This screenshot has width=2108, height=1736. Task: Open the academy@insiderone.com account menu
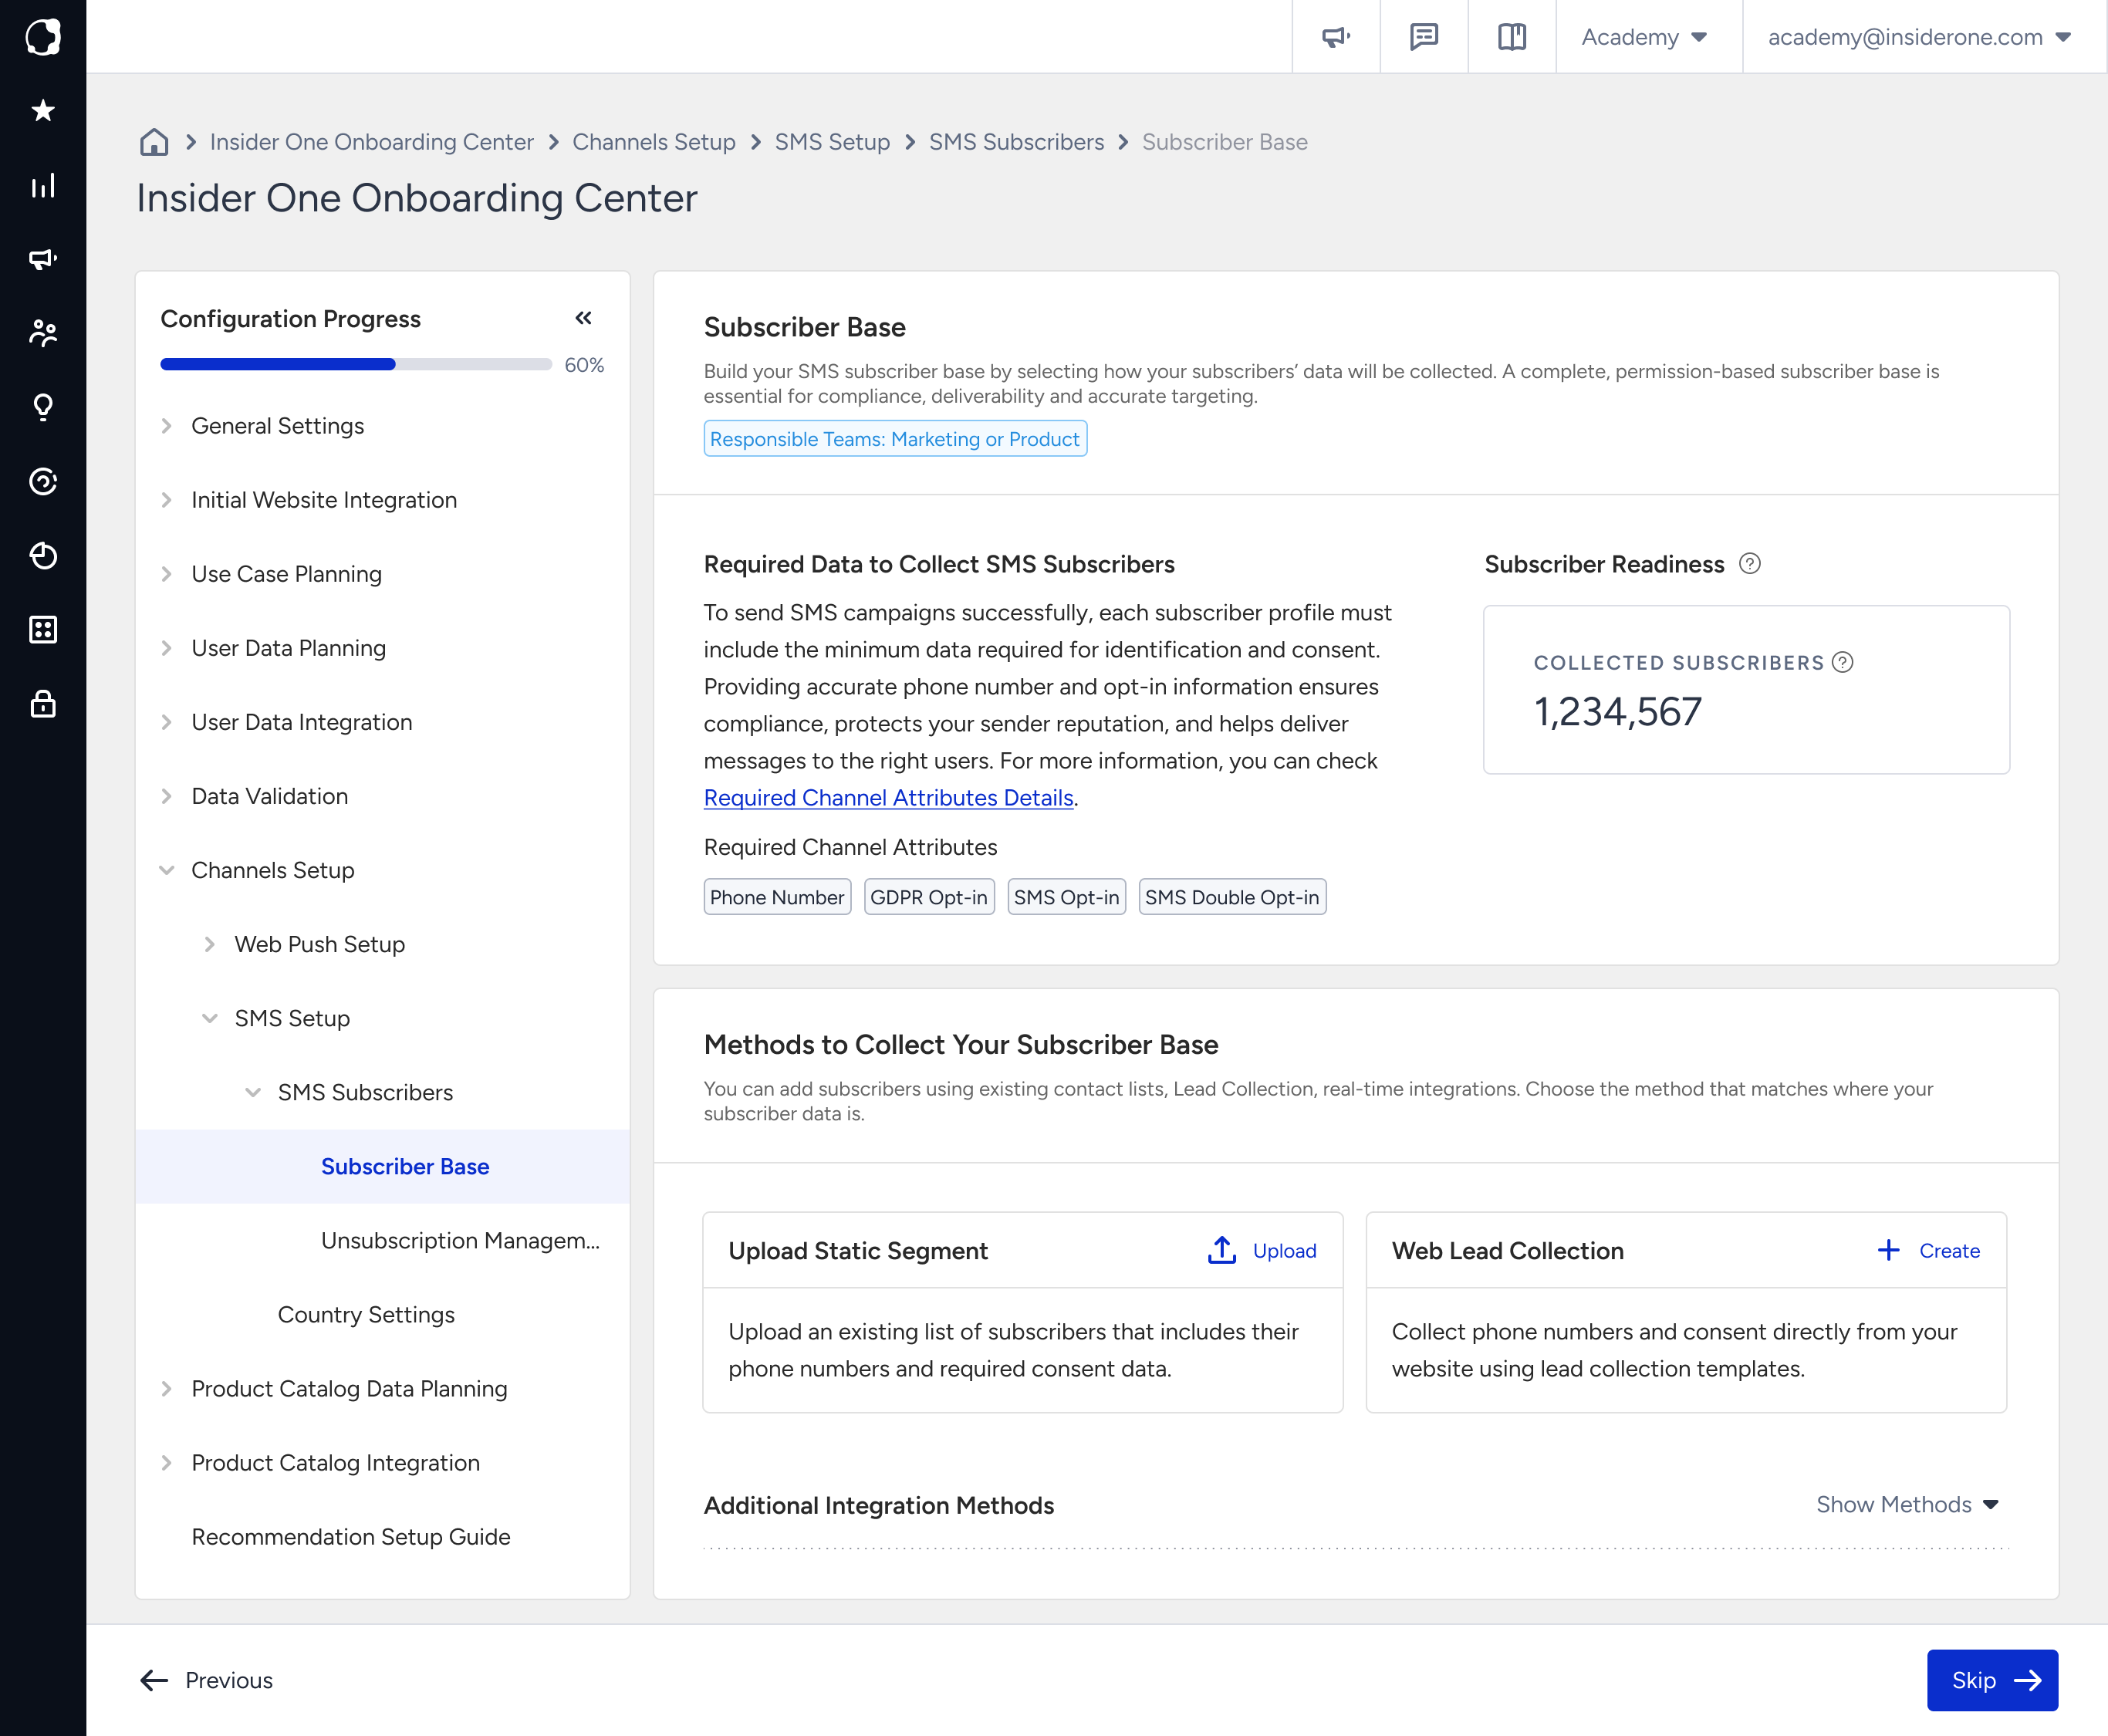click(x=1919, y=37)
